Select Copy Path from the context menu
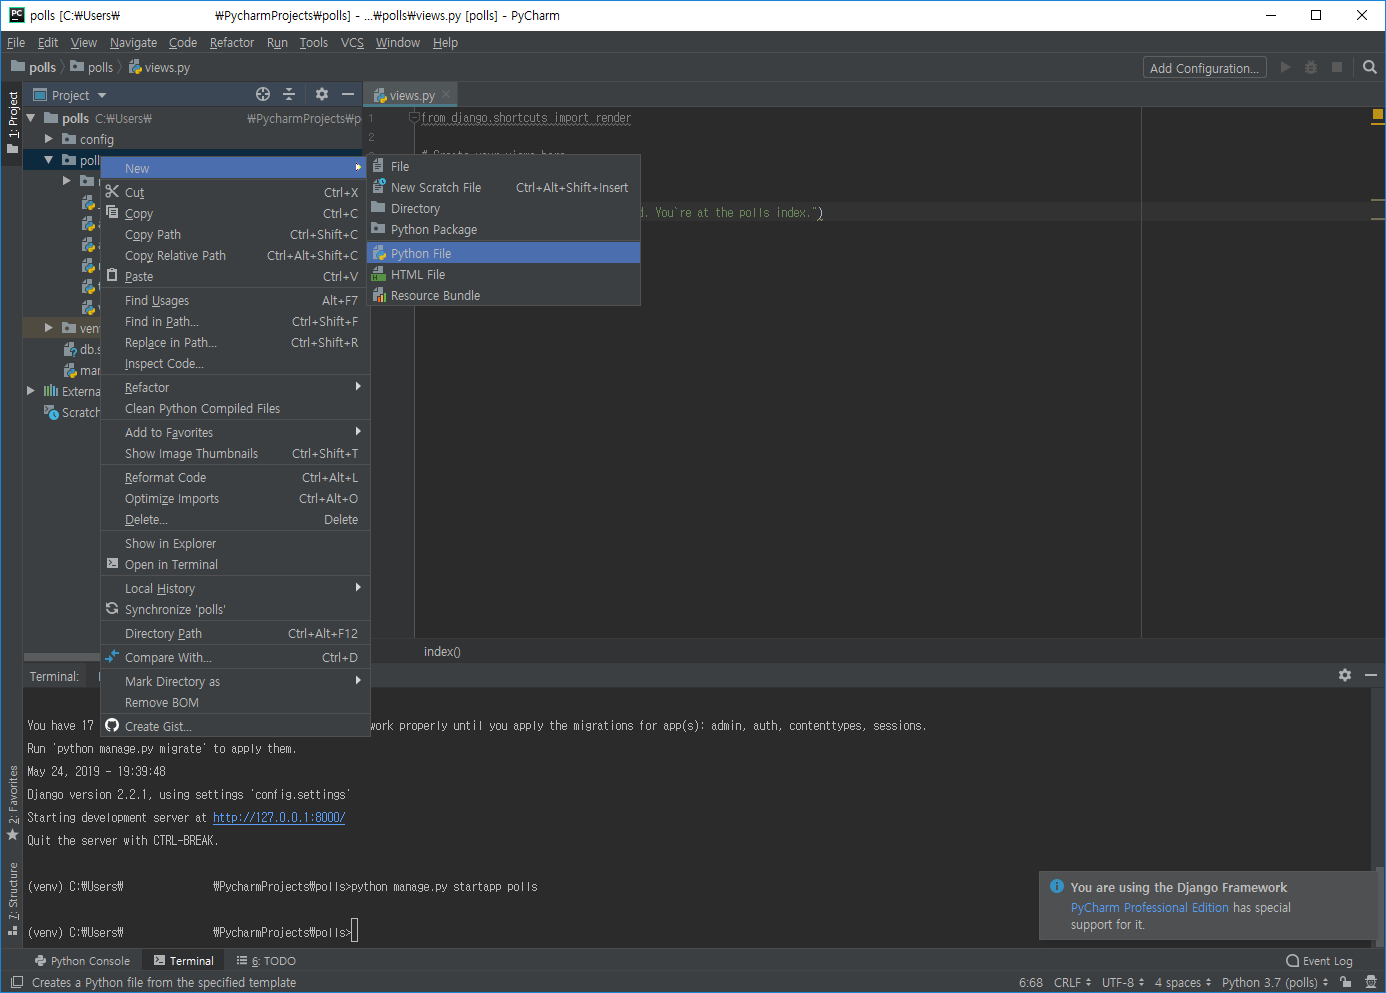Viewport: 1386px width, 993px height. (235, 234)
